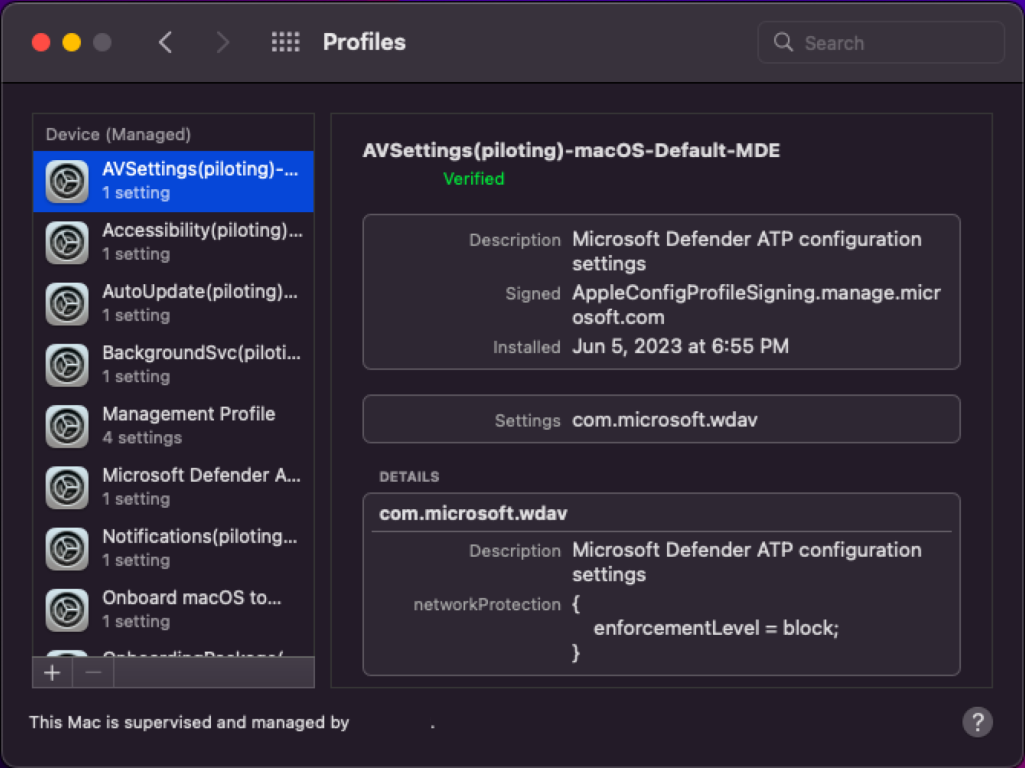Click the Profiles window title
This screenshot has height=768, width=1025.
364,42
